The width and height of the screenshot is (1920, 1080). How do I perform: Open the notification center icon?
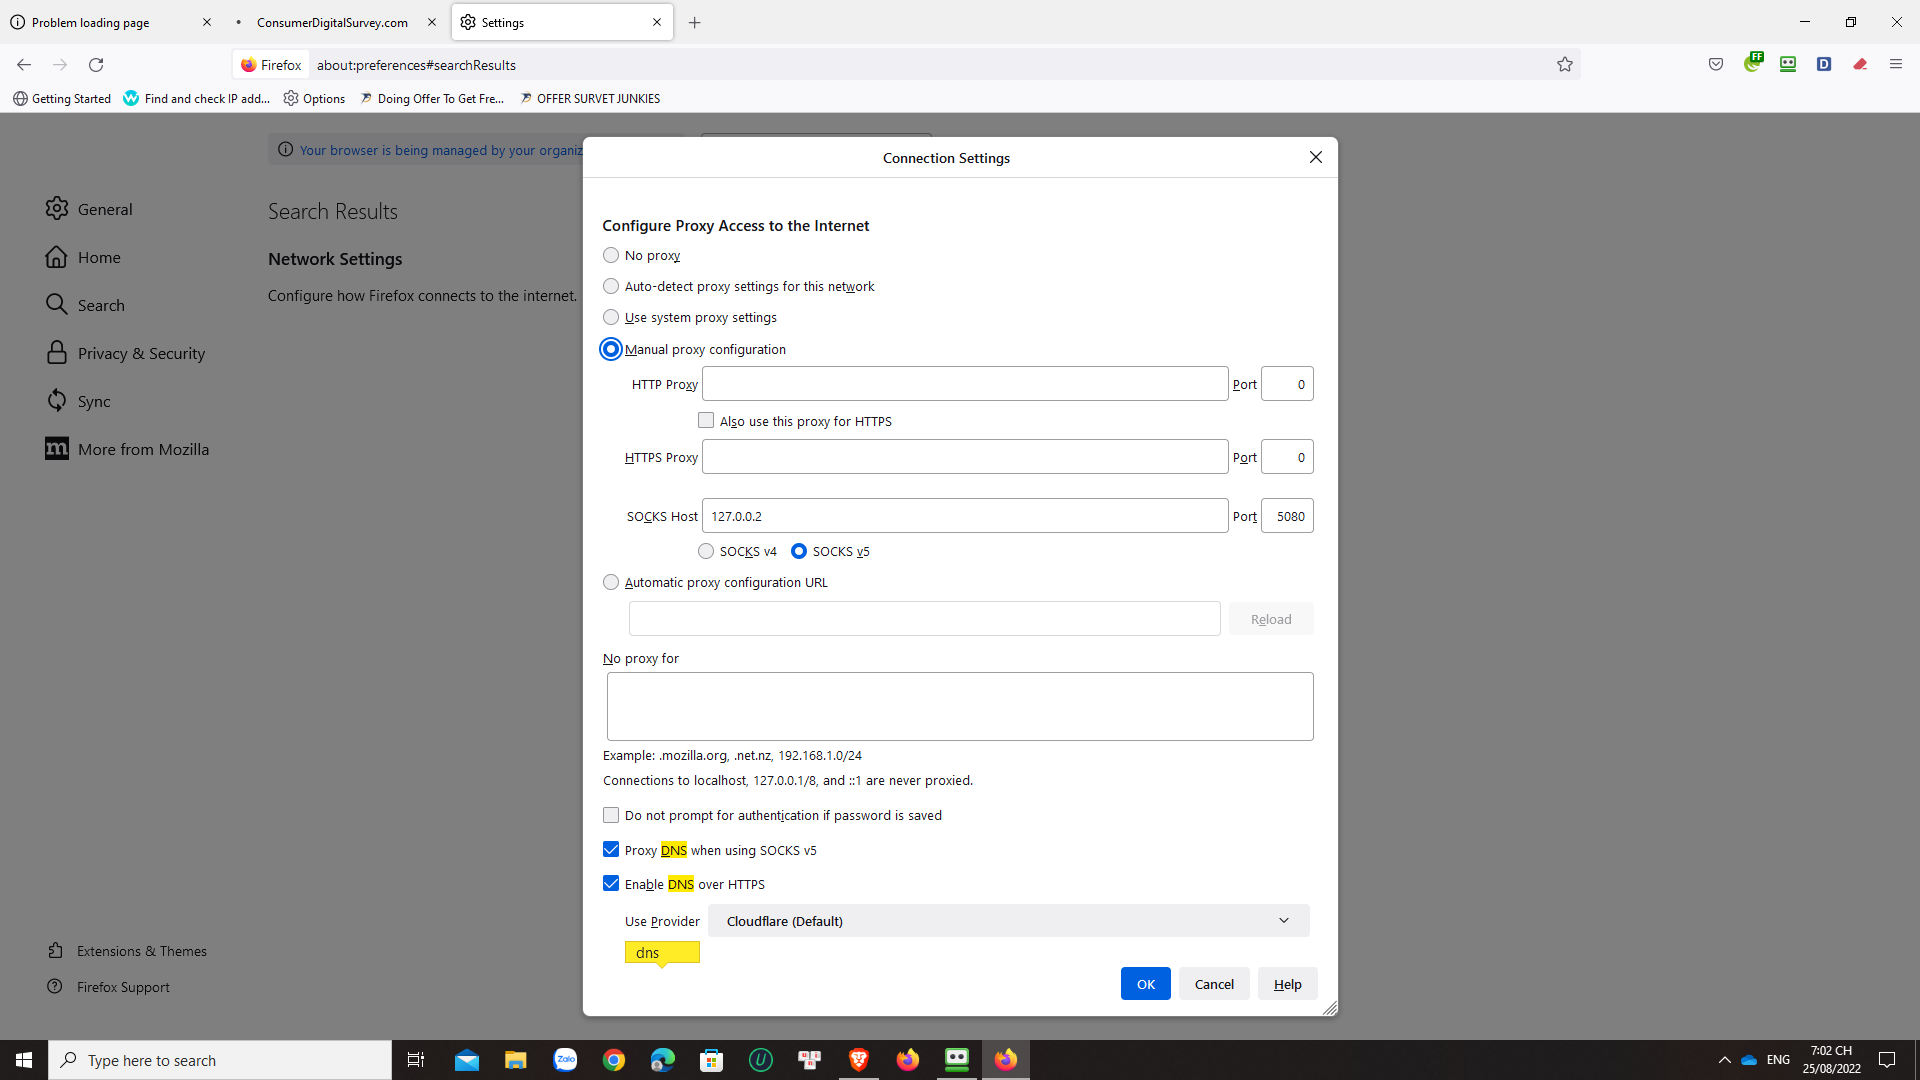tap(1887, 1060)
